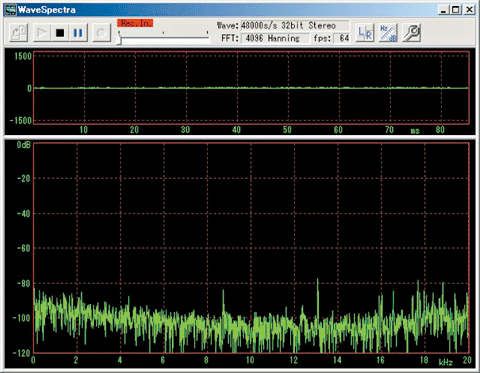Maximize the WaveSpectra window
480x373 pixels.
(456, 10)
